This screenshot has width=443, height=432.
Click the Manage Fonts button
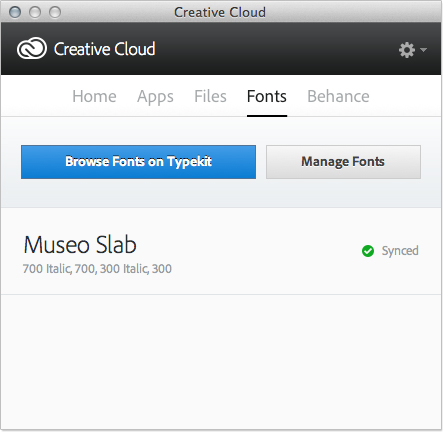(343, 162)
